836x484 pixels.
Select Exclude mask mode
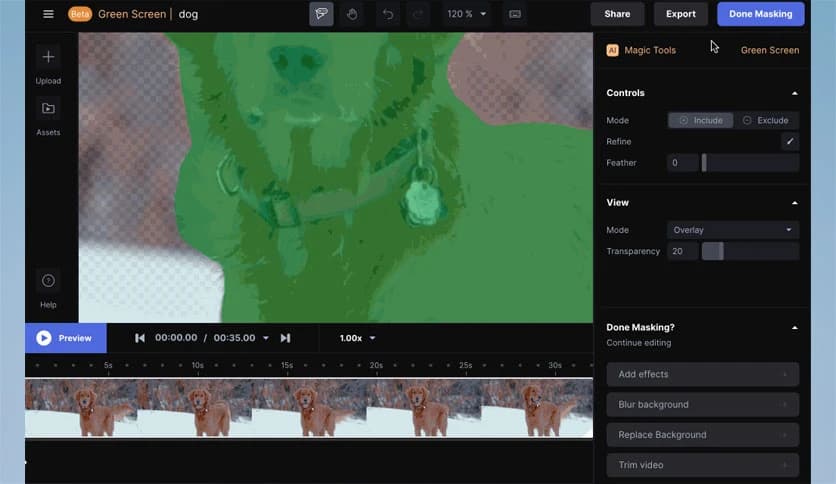[766, 120]
